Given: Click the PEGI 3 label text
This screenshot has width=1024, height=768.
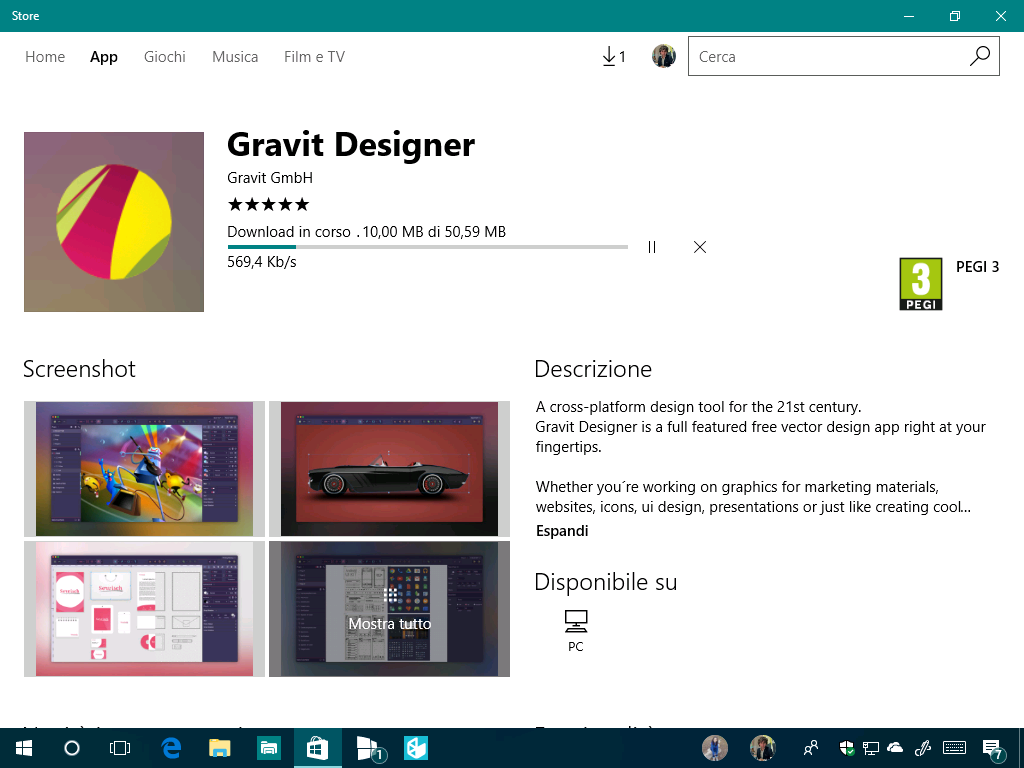Looking at the screenshot, I should point(978,266).
